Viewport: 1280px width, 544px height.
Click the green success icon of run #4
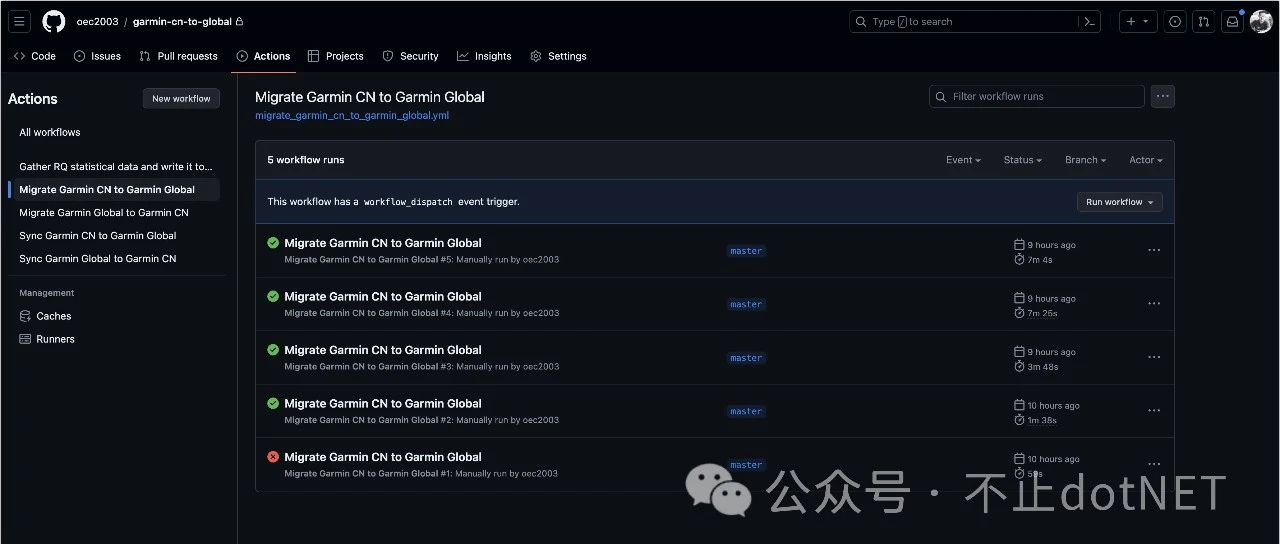(273, 296)
